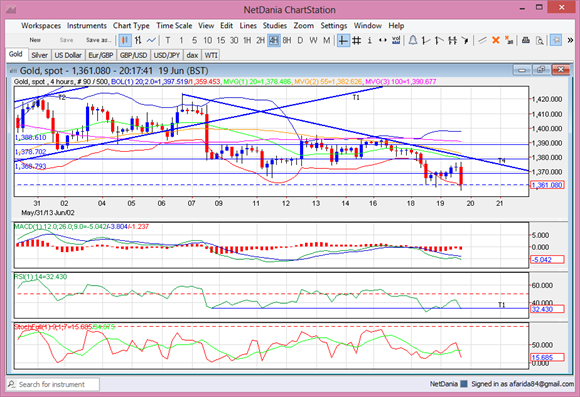
Task: Click the orange X delete icon
Action: click(496, 40)
